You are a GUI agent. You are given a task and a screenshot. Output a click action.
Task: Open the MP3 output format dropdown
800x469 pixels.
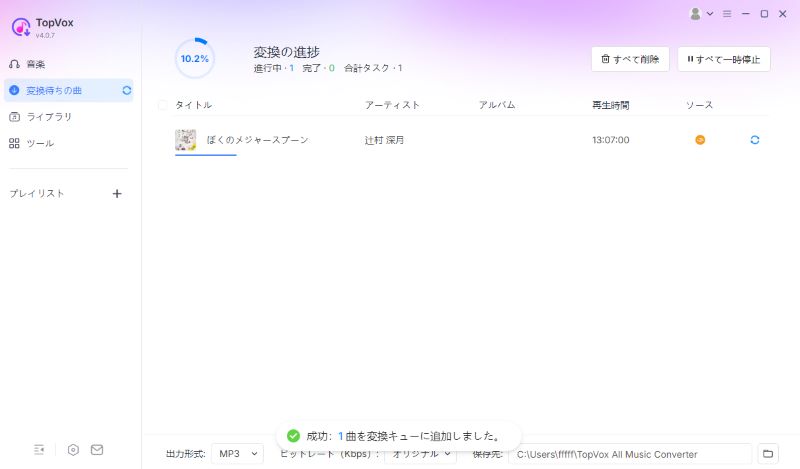(238, 454)
